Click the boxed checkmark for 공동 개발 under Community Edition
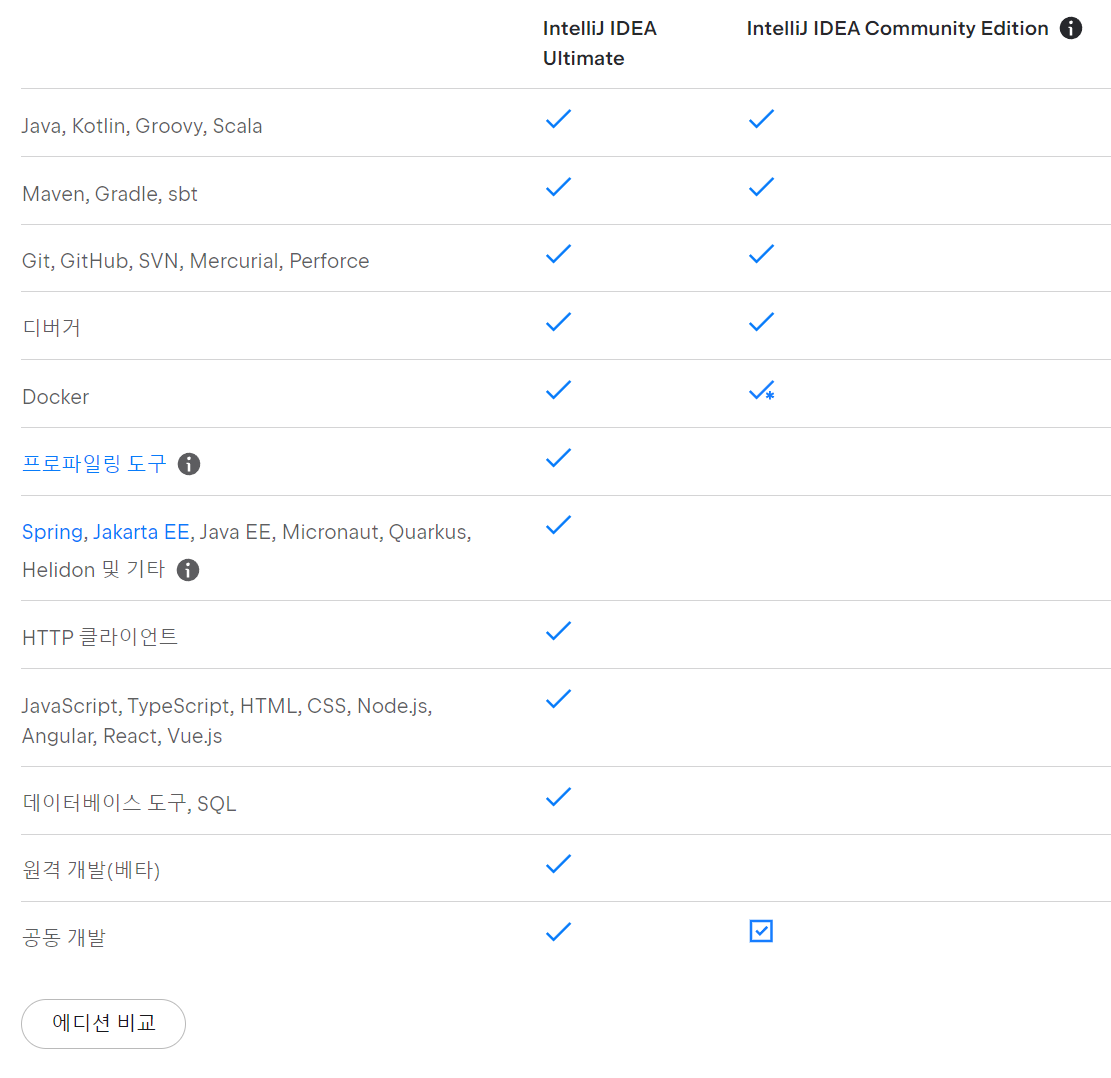Image resolution: width=1111 pixels, height=1078 pixels. point(761,931)
